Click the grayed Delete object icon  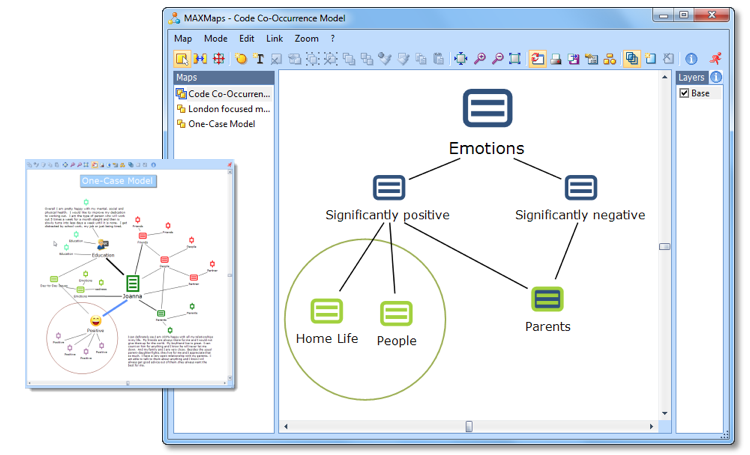pyautogui.click(x=276, y=59)
